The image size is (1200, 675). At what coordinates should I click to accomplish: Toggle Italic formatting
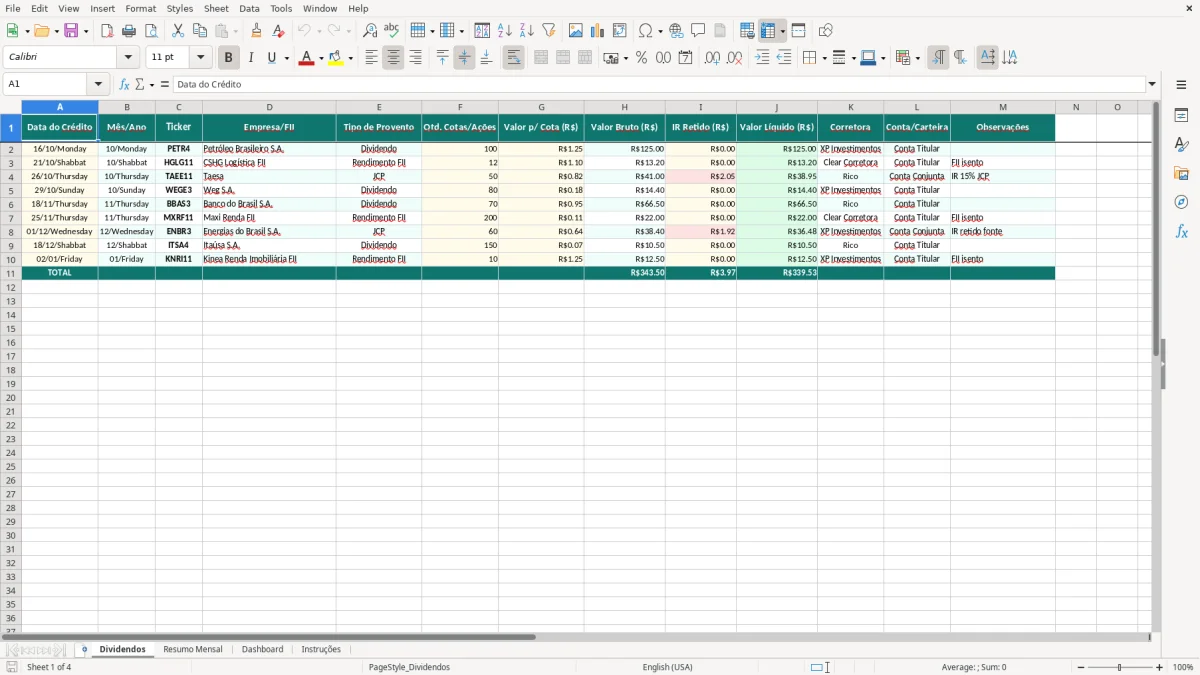(250, 58)
